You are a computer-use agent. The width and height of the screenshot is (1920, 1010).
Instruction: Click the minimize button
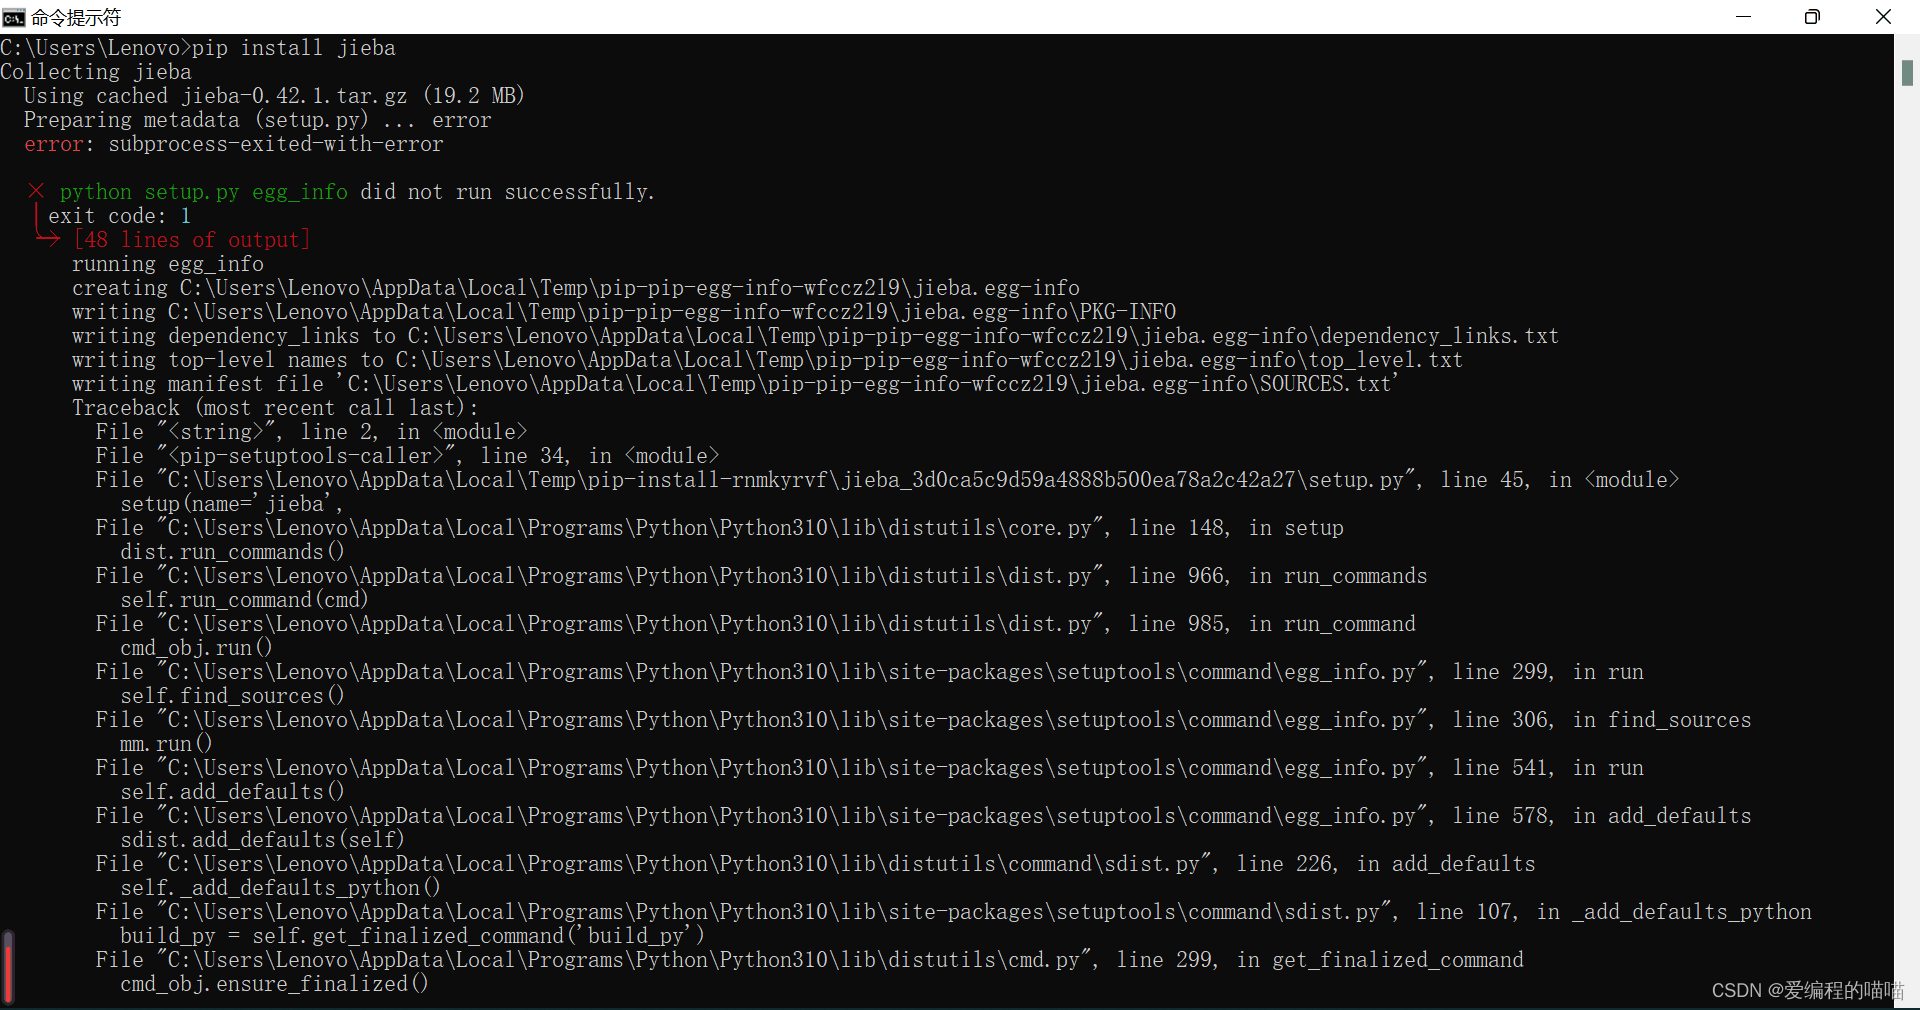point(1744,16)
